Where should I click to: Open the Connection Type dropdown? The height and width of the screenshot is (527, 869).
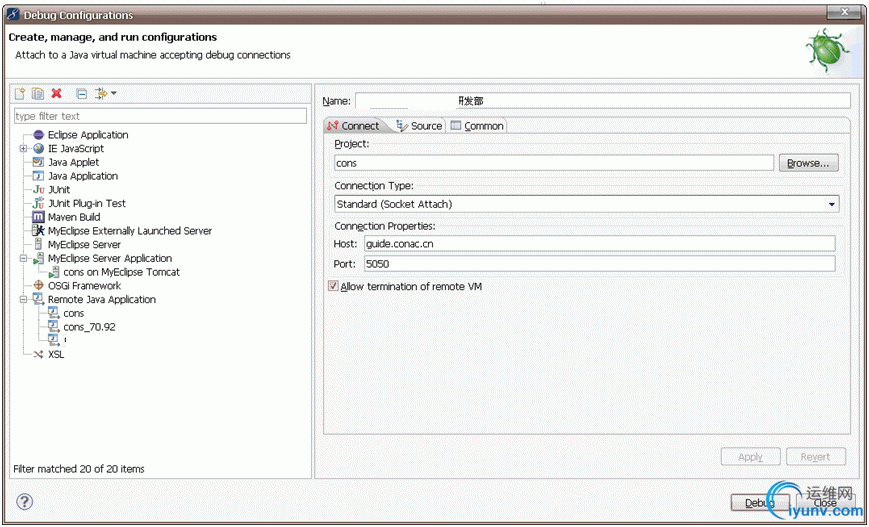(831, 204)
